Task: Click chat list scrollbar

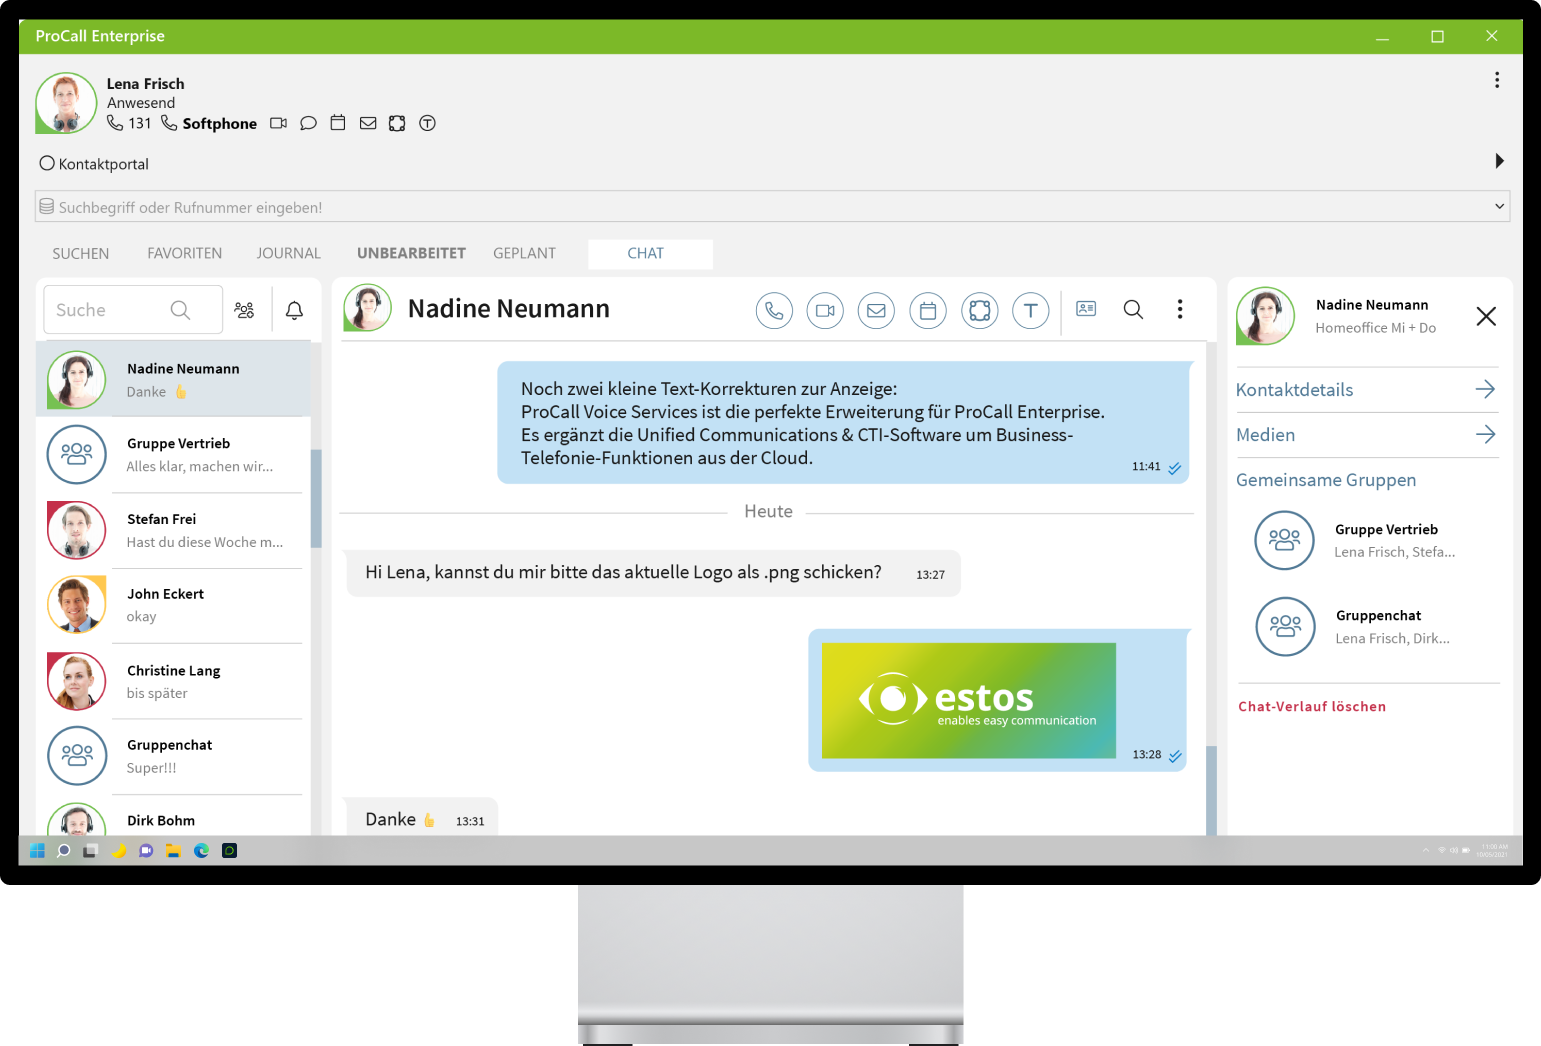Action: pos(316,498)
